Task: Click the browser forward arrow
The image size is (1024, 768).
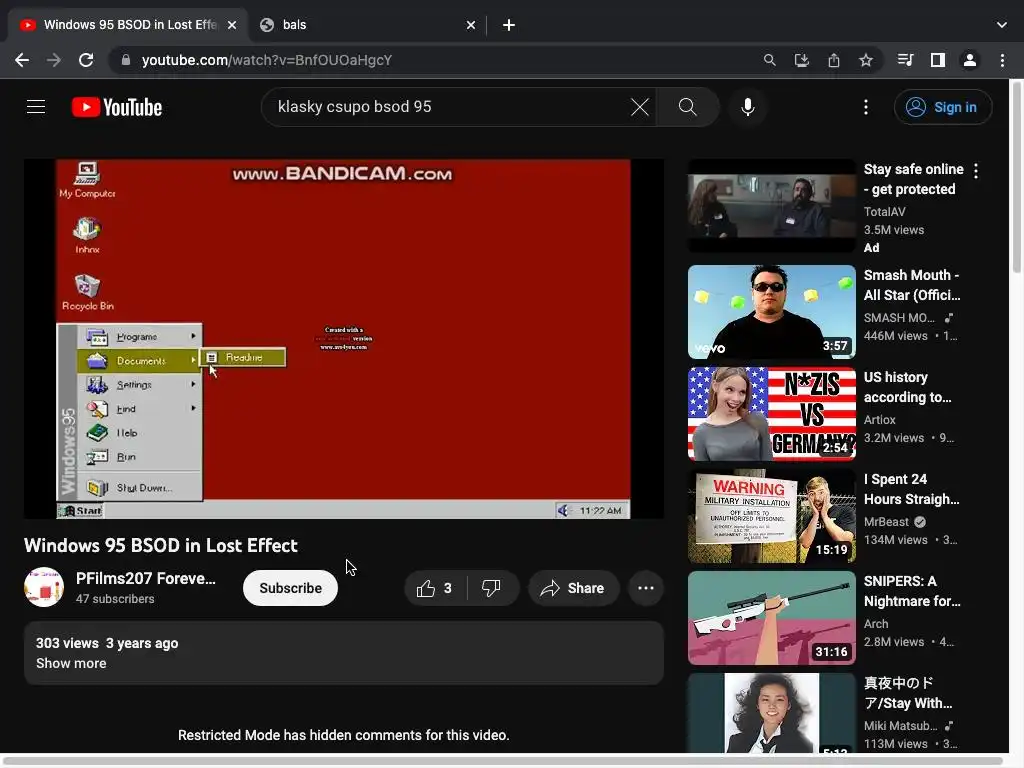Action: tap(54, 60)
